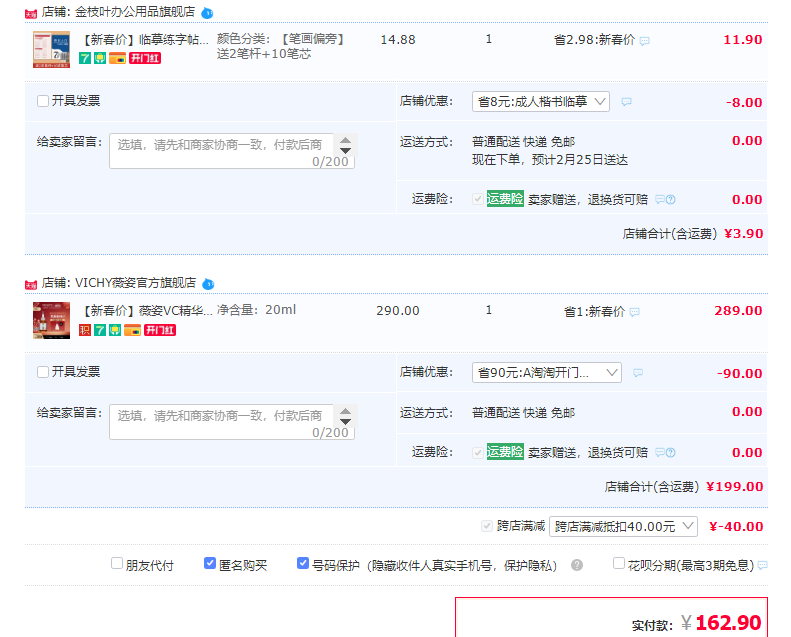791x637 pixels.
Task: Click the shield guarantee icon under 临摹练字帖
Action: click(x=100, y=58)
